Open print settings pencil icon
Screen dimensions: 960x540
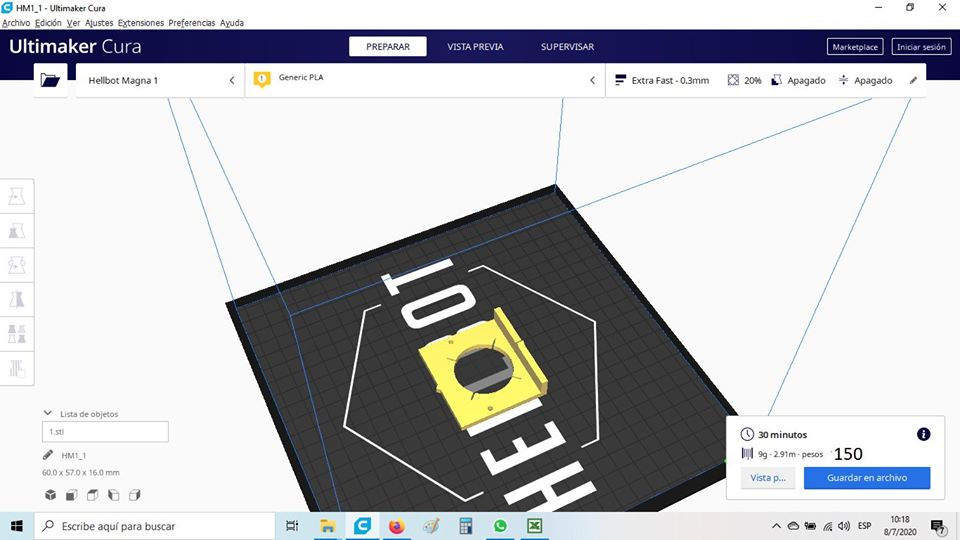(x=913, y=80)
